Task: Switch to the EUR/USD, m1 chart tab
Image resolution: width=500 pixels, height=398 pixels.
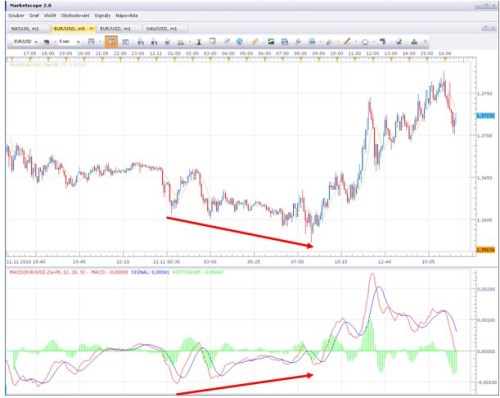Action: tap(115, 29)
